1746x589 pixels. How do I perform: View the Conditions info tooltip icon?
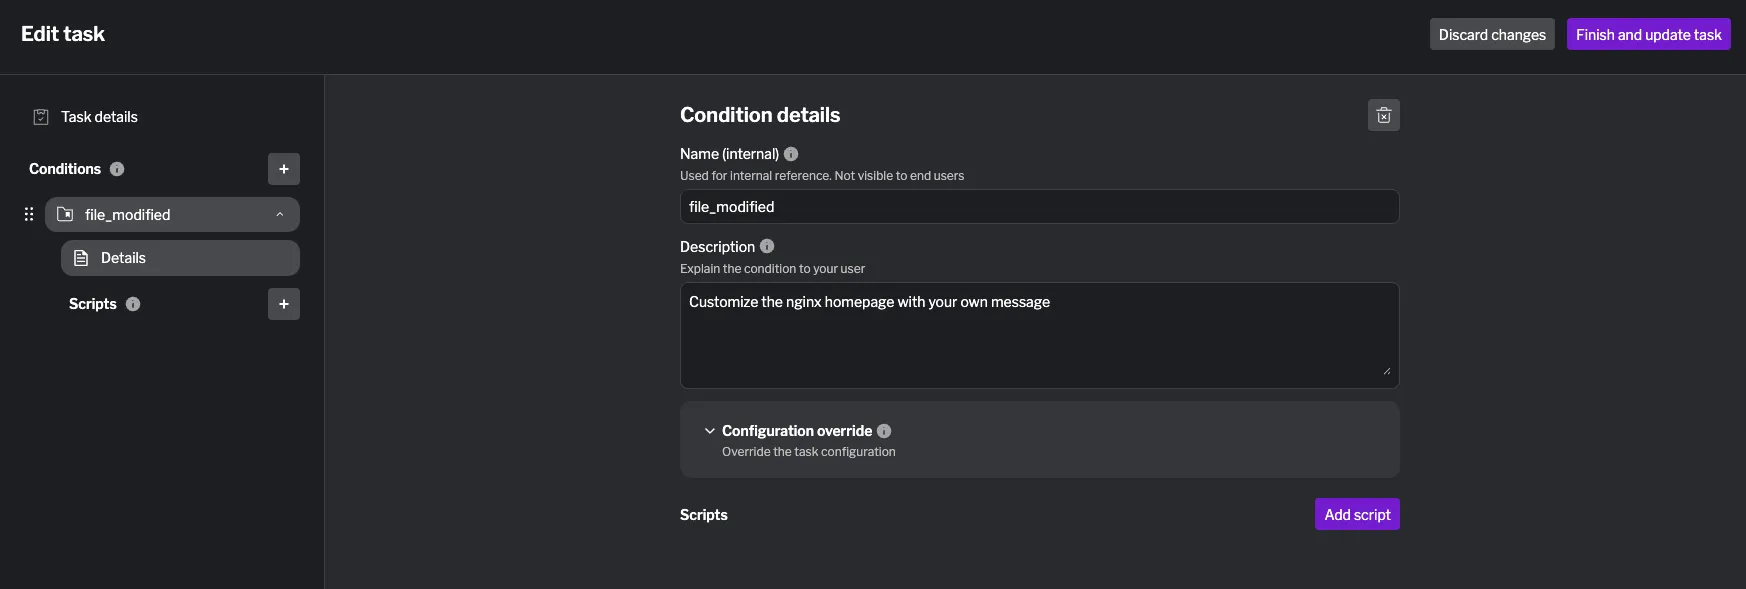pos(117,169)
